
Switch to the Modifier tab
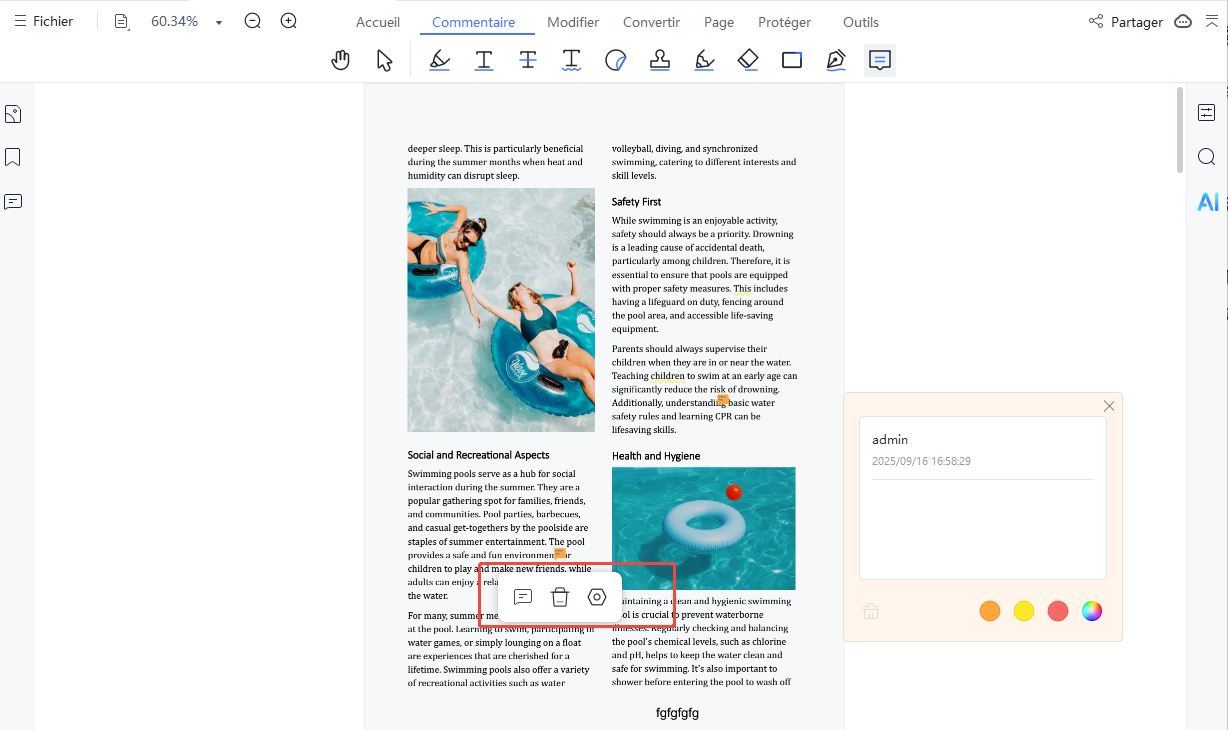(x=573, y=22)
